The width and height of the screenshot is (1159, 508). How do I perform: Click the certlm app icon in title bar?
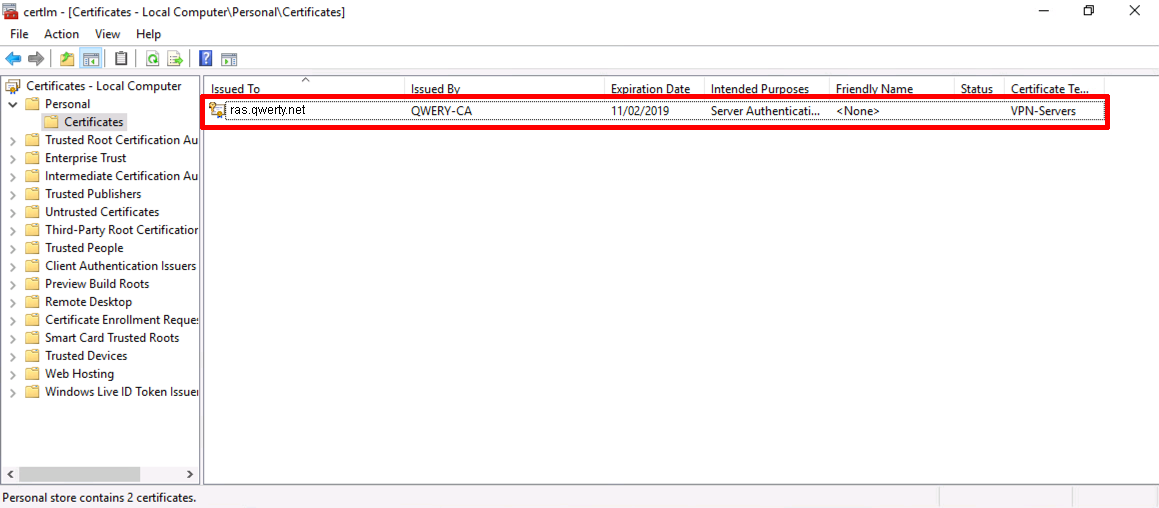(x=11, y=11)
